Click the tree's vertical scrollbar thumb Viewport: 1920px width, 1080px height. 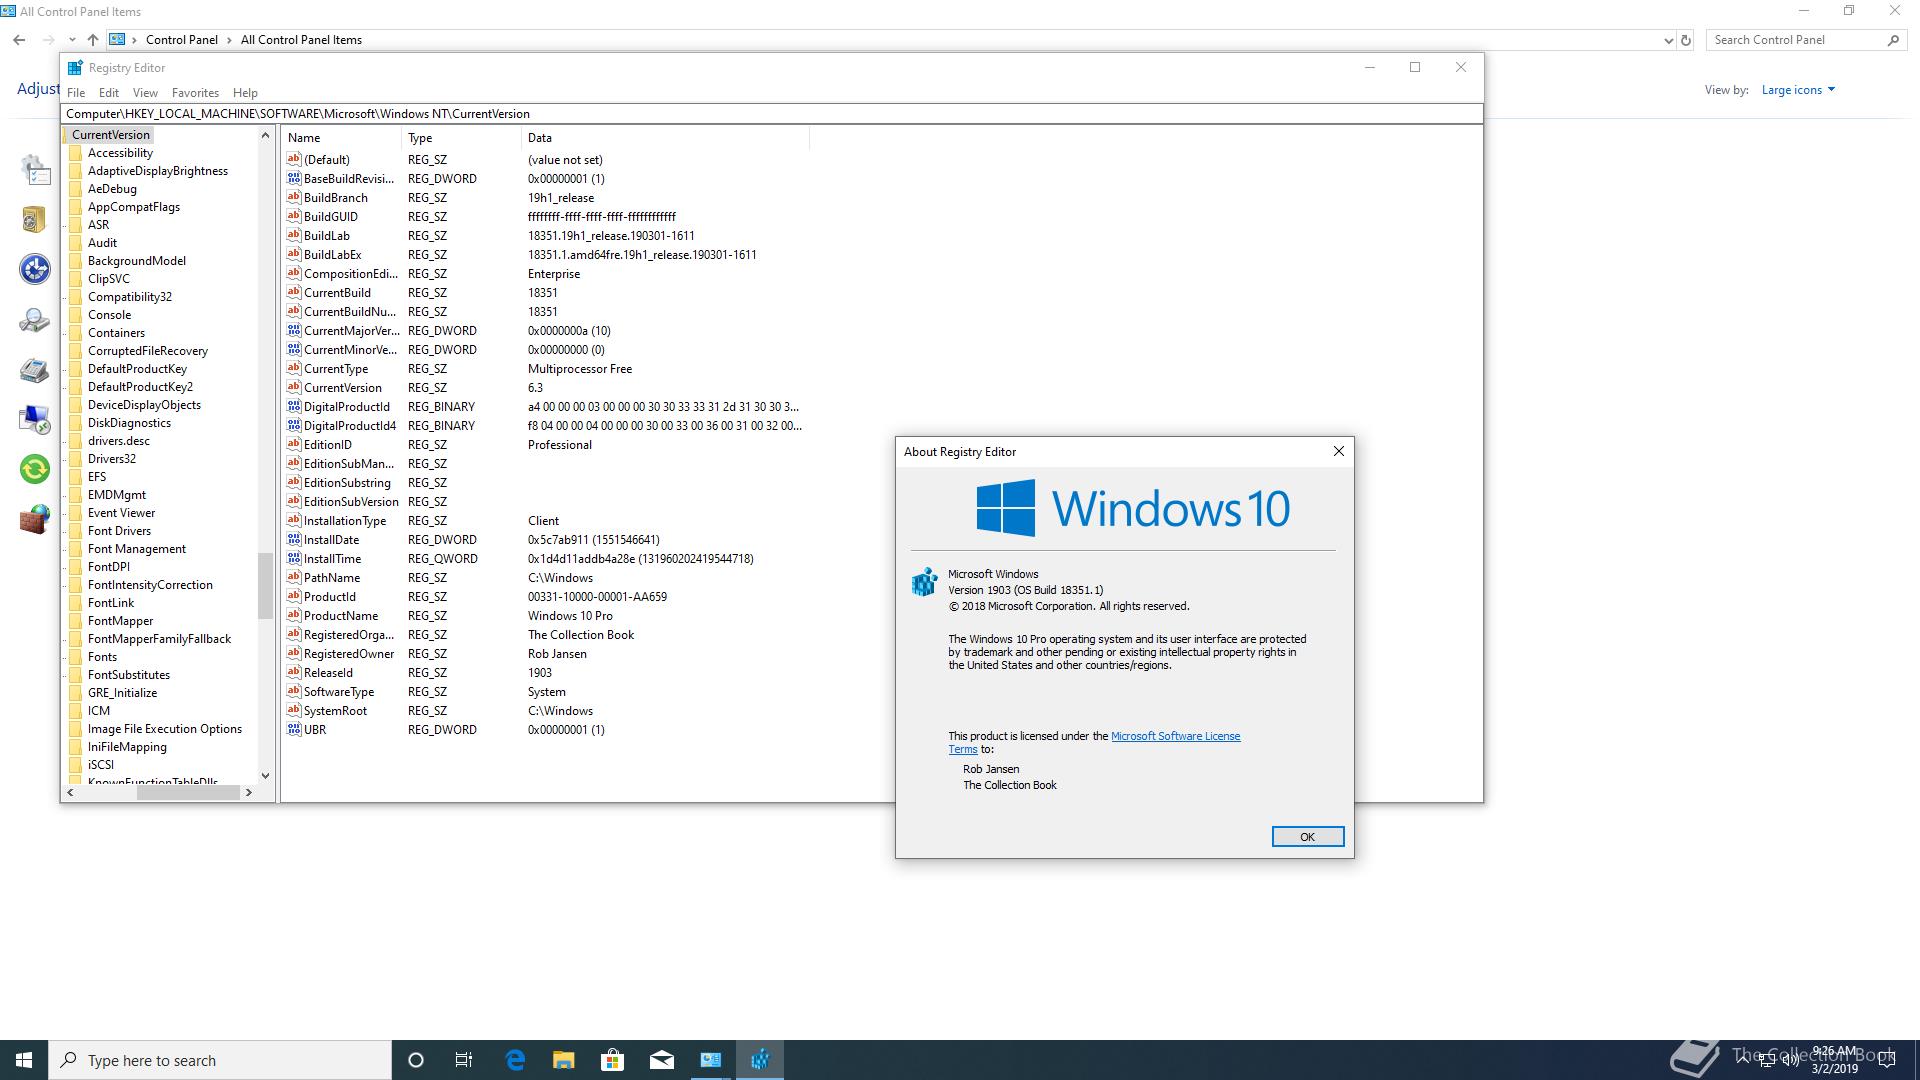265,586
